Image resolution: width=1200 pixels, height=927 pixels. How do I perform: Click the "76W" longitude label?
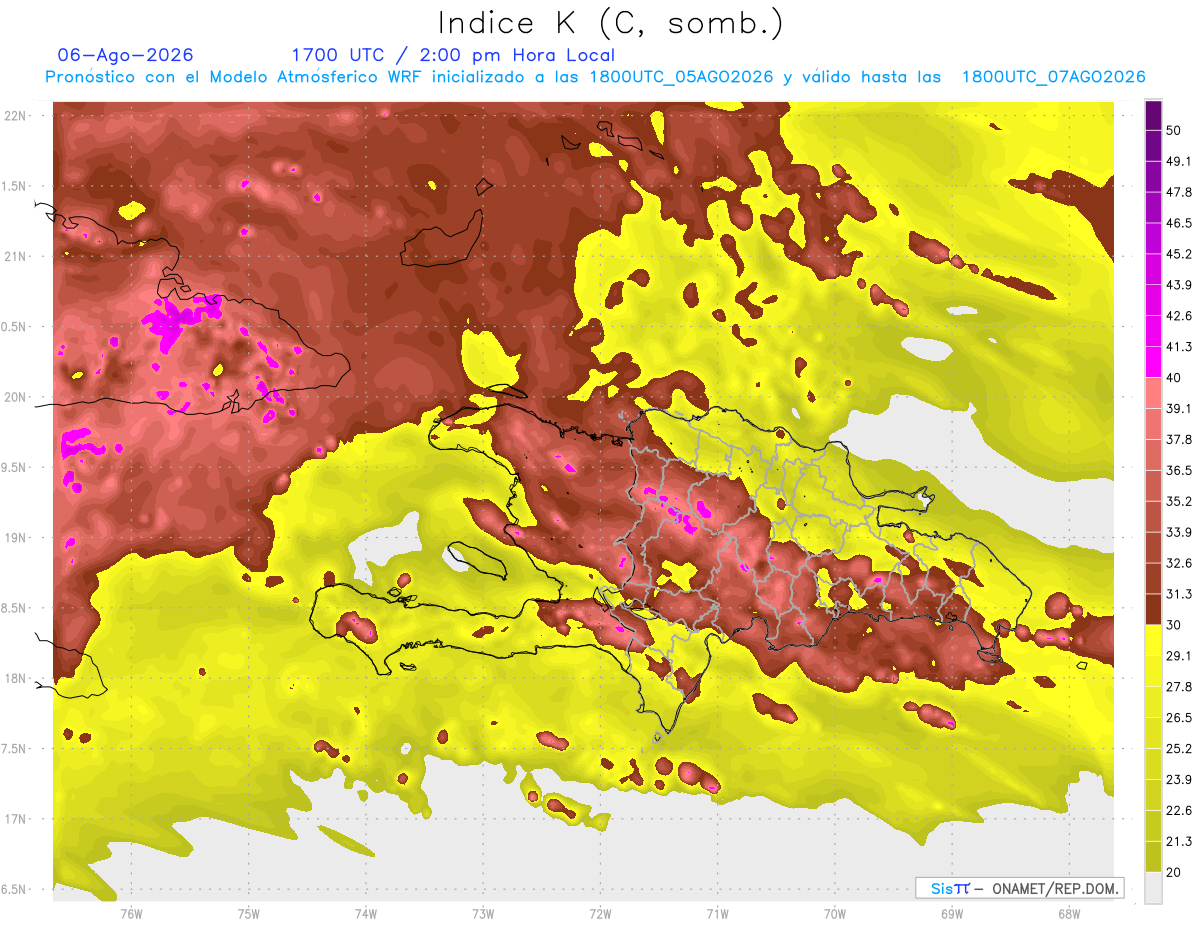[x=132, y=913]
